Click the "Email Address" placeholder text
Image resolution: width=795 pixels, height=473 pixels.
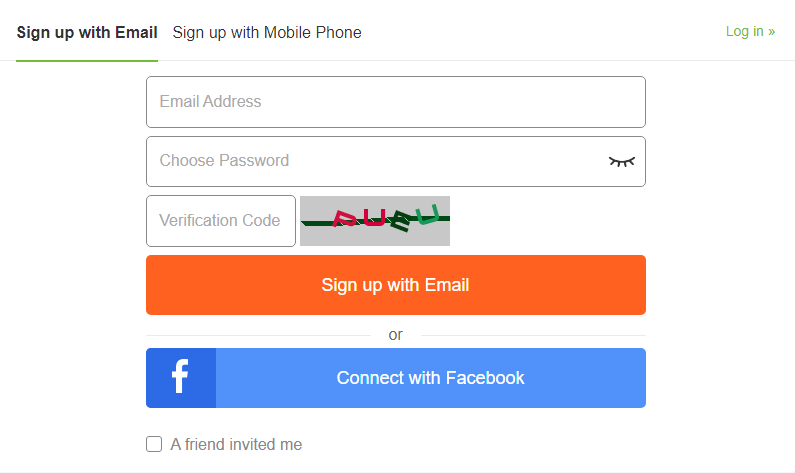point(210,102)
